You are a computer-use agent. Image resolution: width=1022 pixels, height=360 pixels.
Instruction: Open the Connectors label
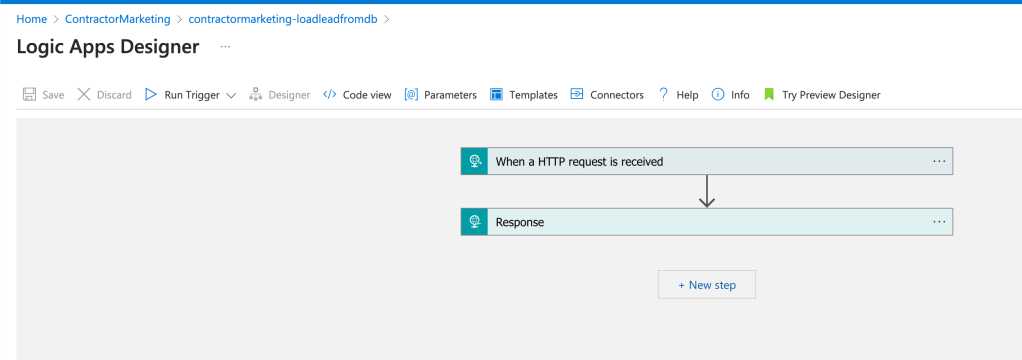point(617,95)
